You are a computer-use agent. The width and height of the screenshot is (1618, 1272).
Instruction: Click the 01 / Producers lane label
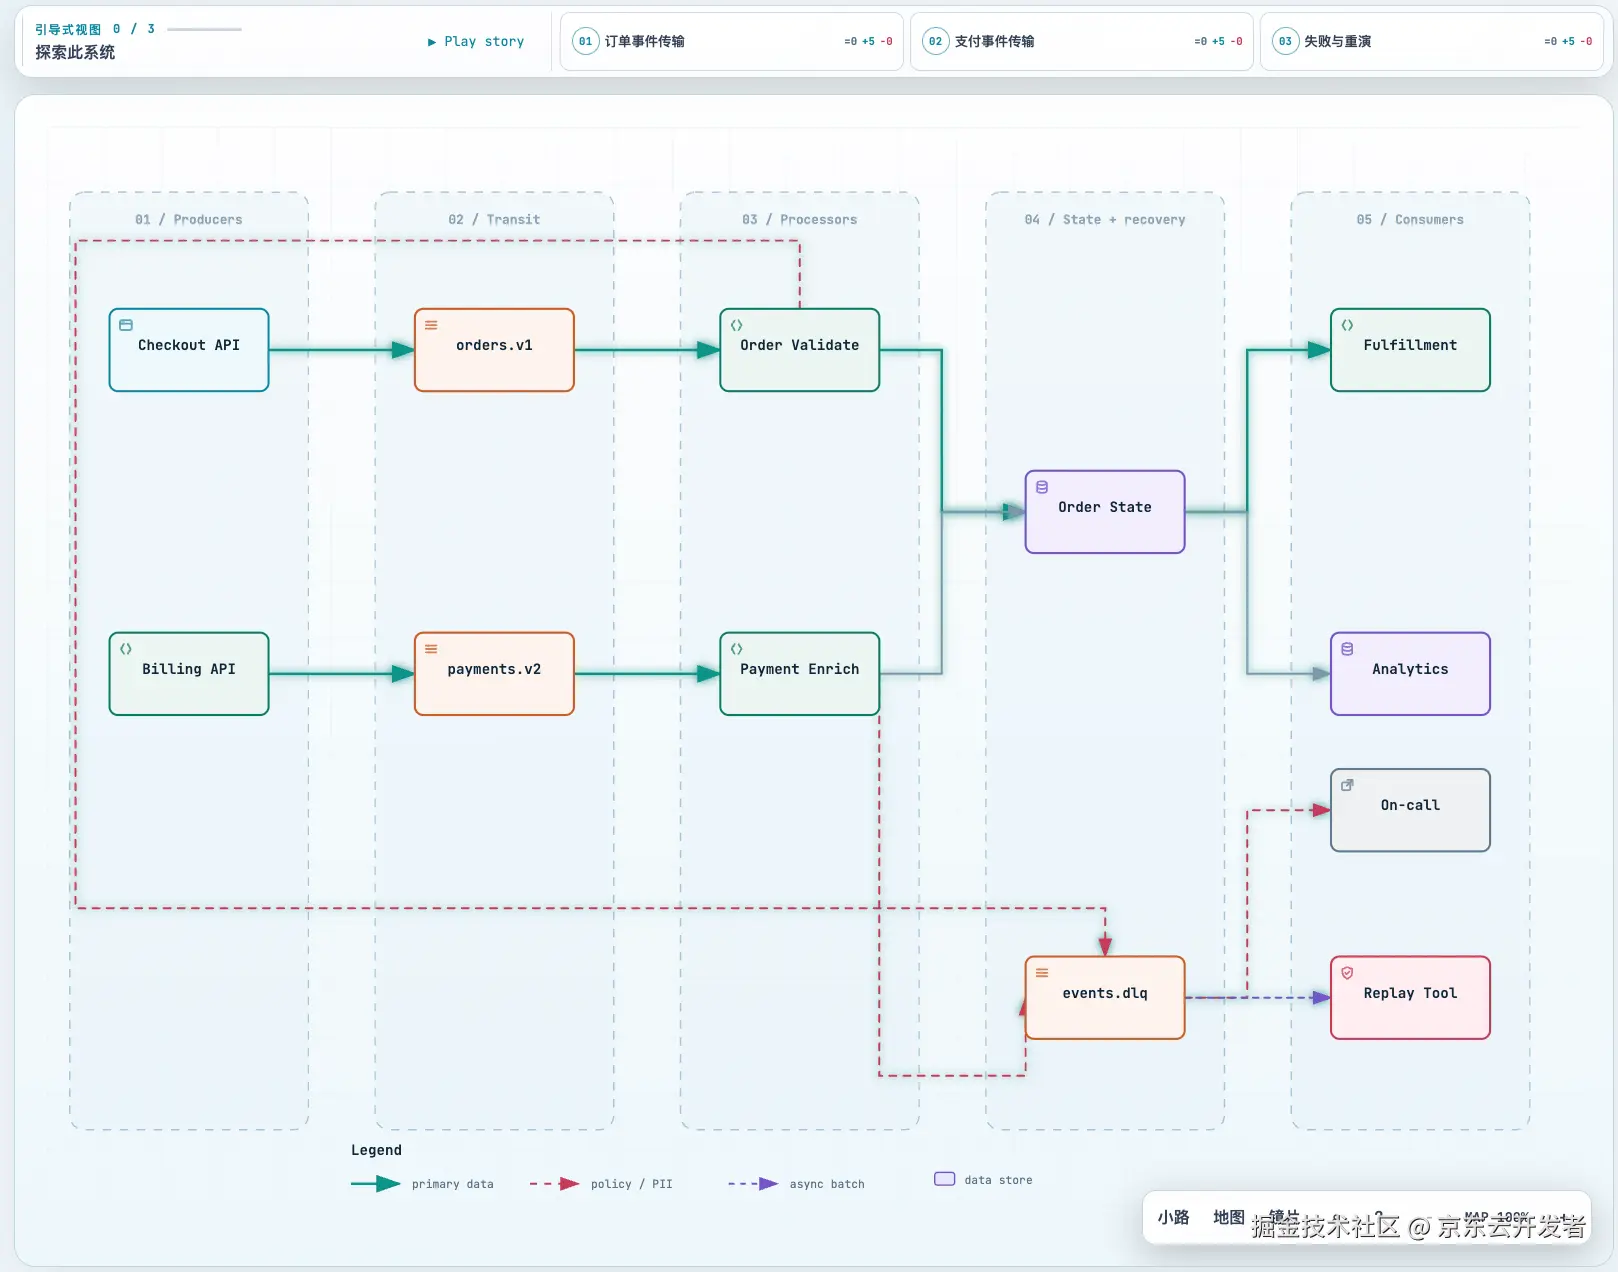click(189, 219)
